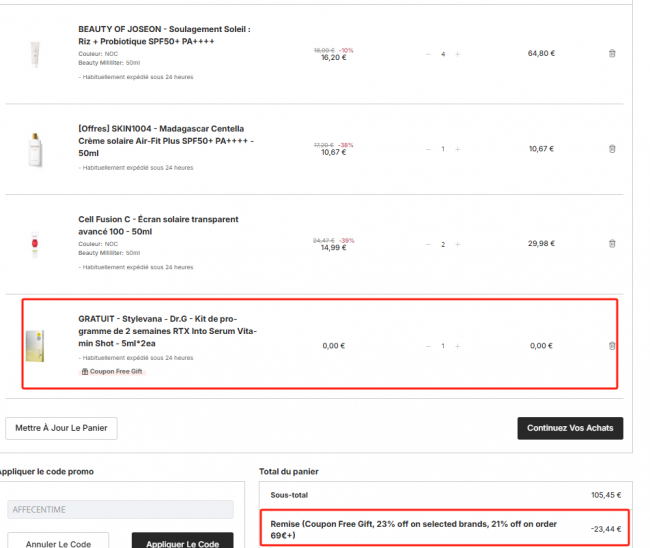Screen dimensions: 650x548
Task: Open Cell Fusion C product thumbnail
Action: [x=35, y=245]
